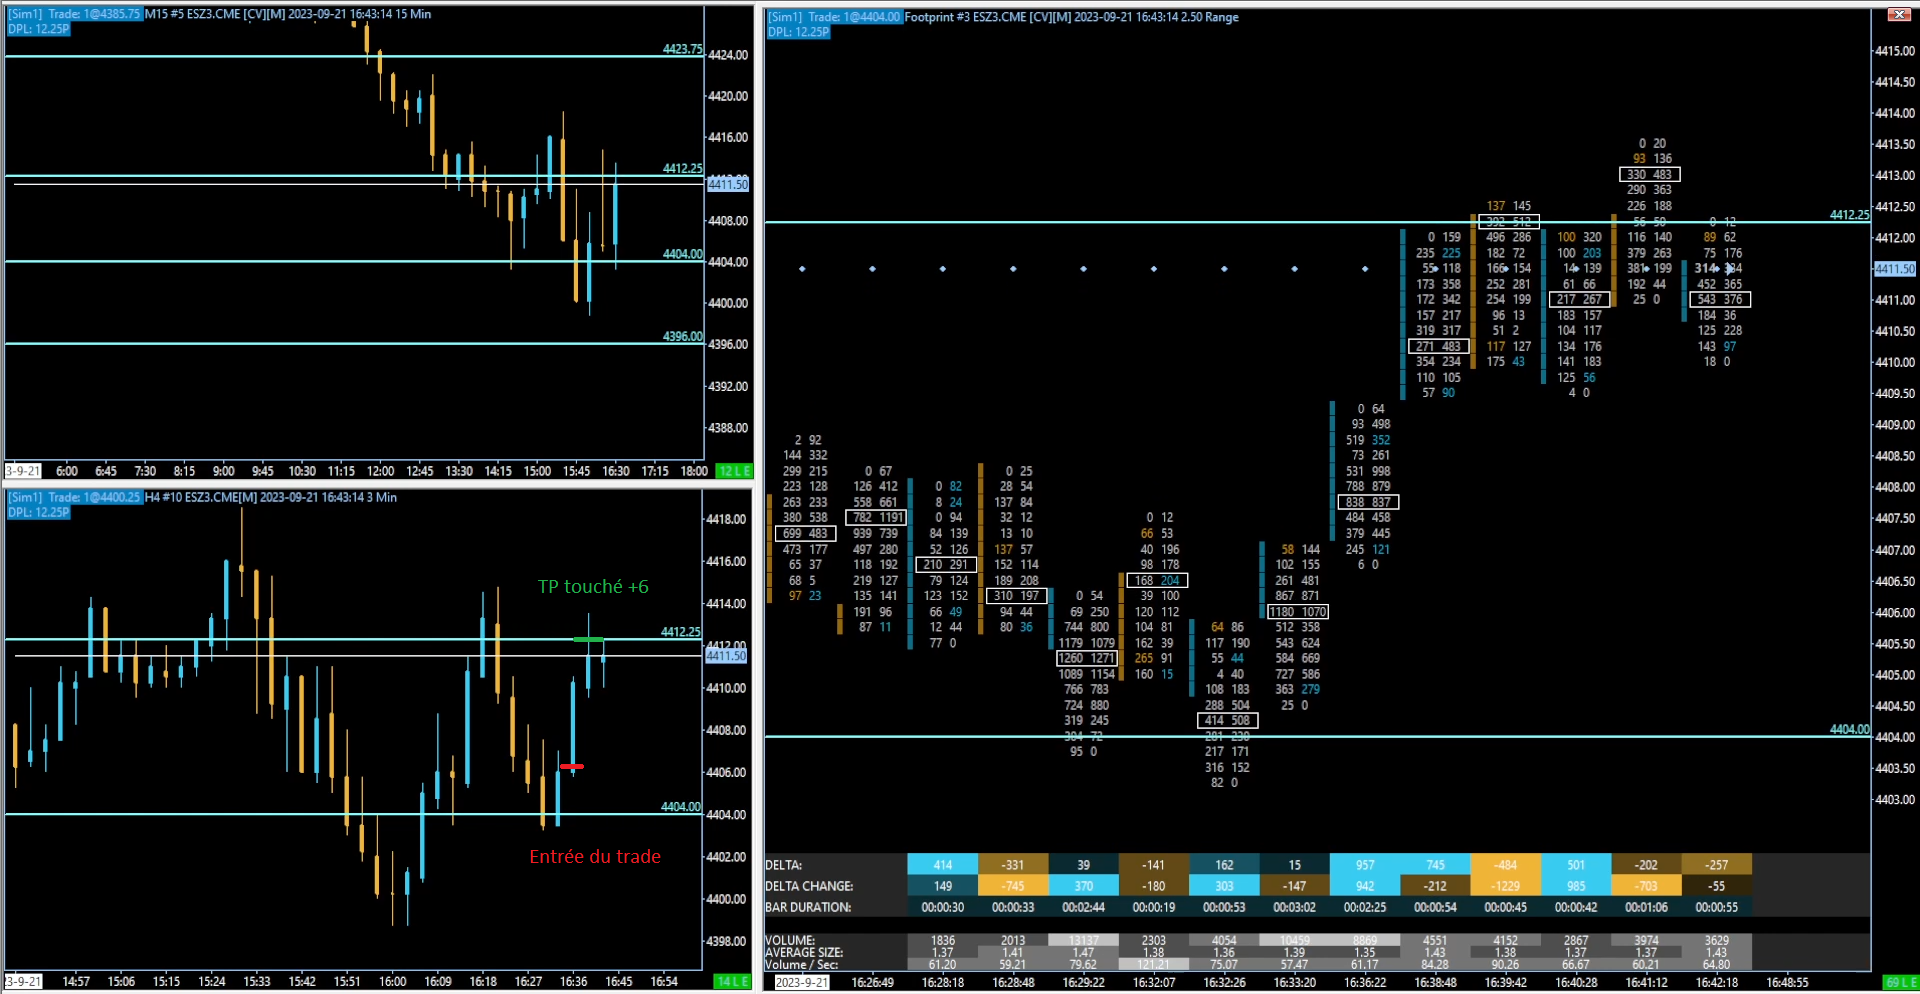Click the 4423.75 line label on the M15 chart

pyautogui.click(x=683, y=49)
